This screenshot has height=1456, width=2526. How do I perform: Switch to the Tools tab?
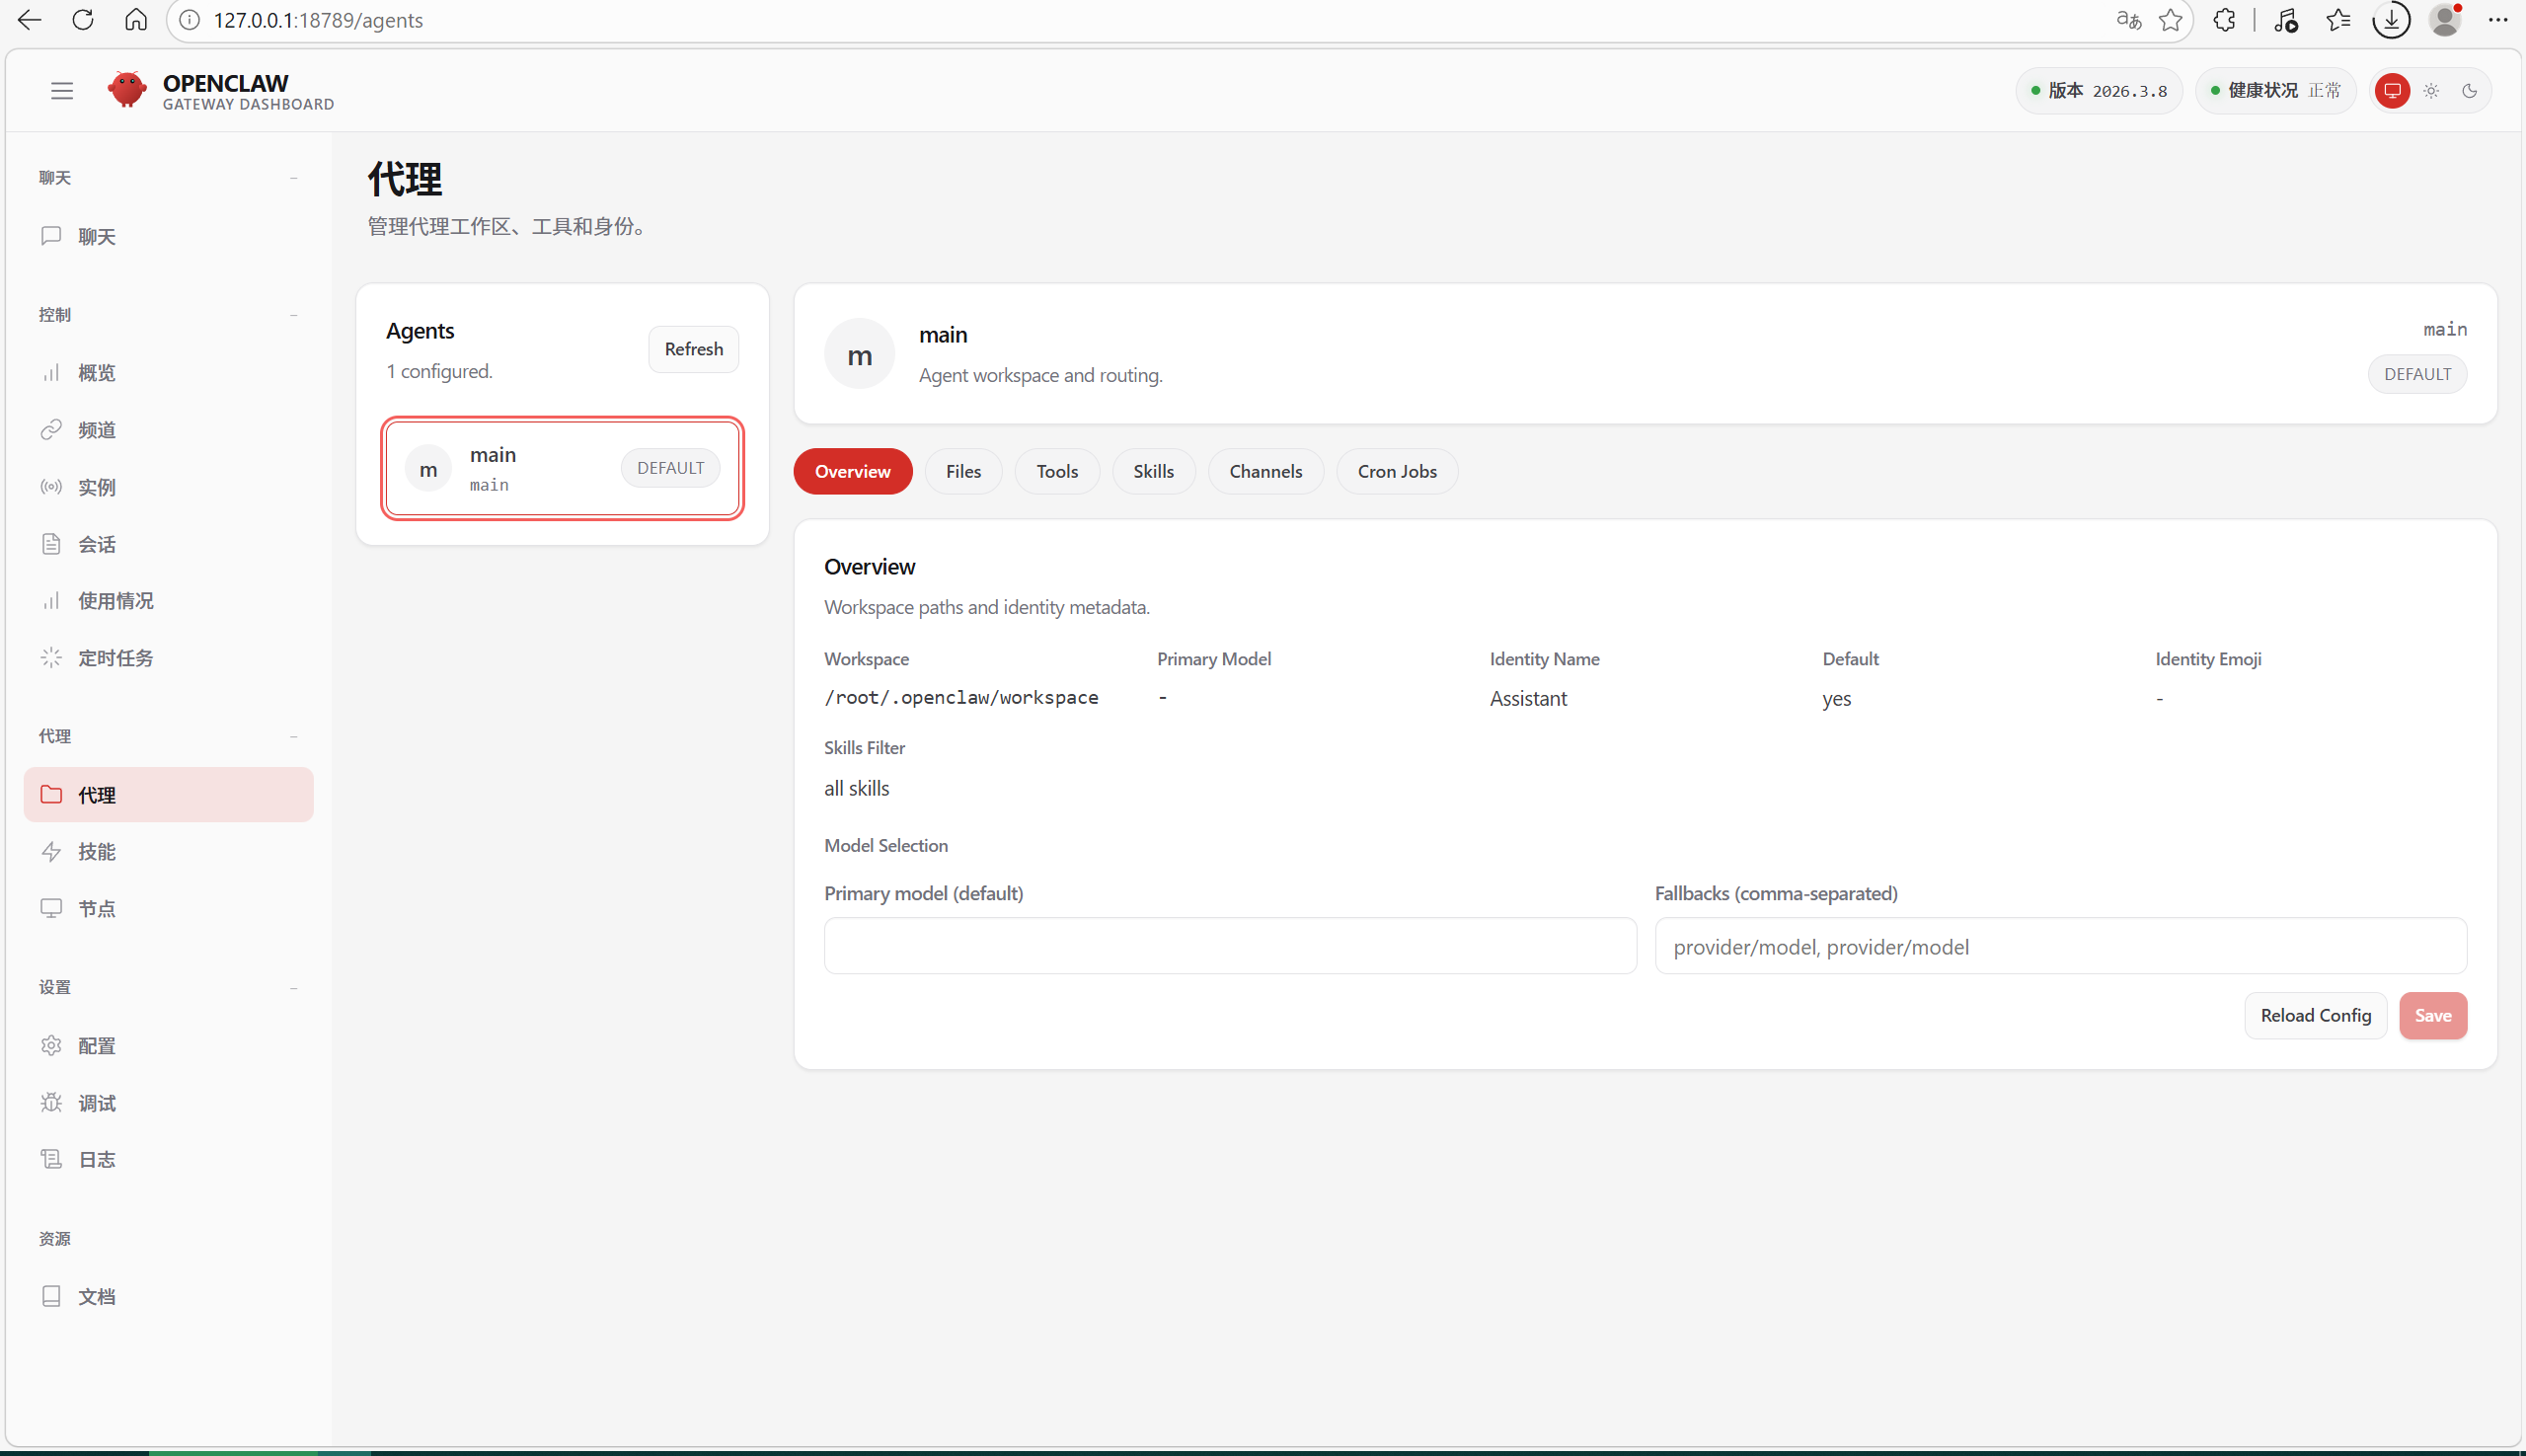1056,472
